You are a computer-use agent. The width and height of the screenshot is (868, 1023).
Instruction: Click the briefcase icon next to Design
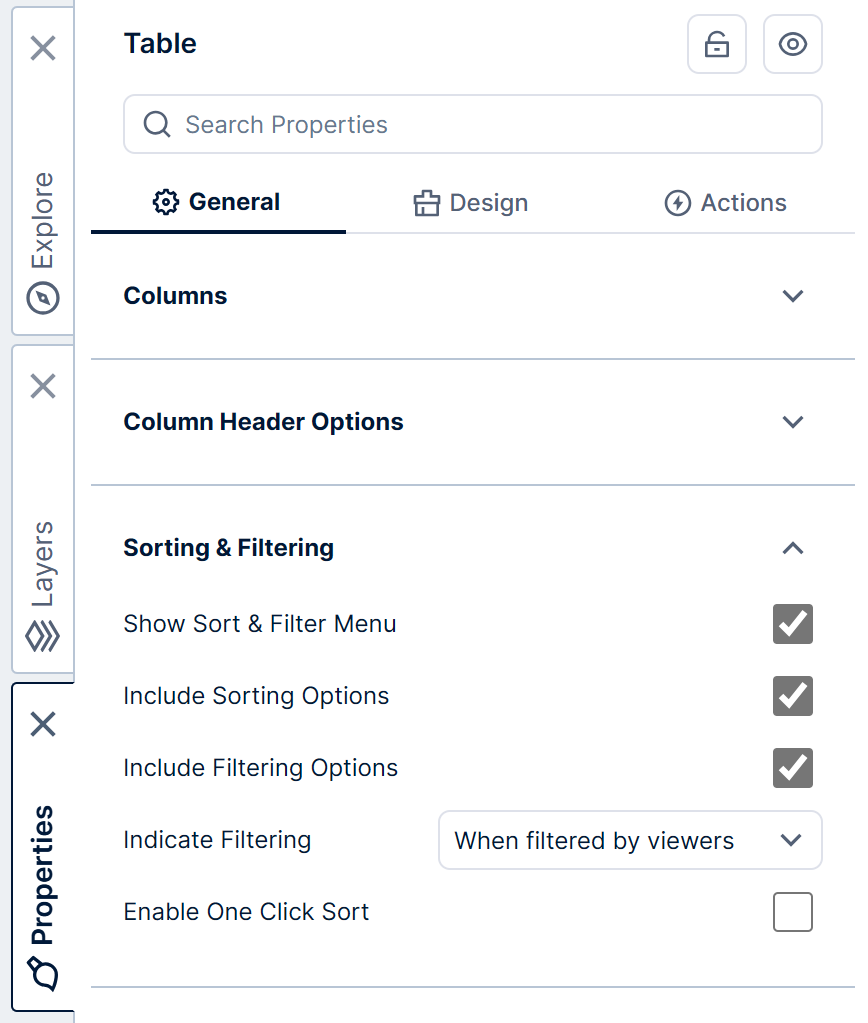tap(426, 202)
